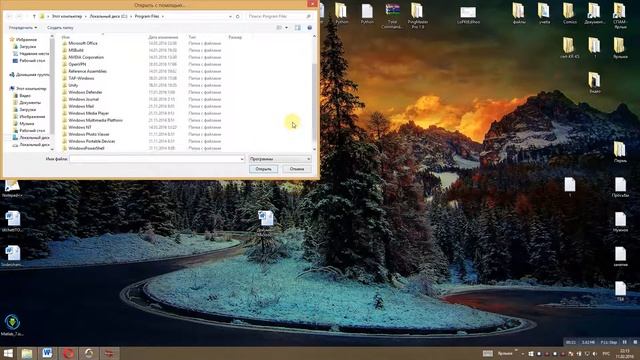Click the navigation pane vertical scrollbar
The image size is (640, 360).
(52, 93)
